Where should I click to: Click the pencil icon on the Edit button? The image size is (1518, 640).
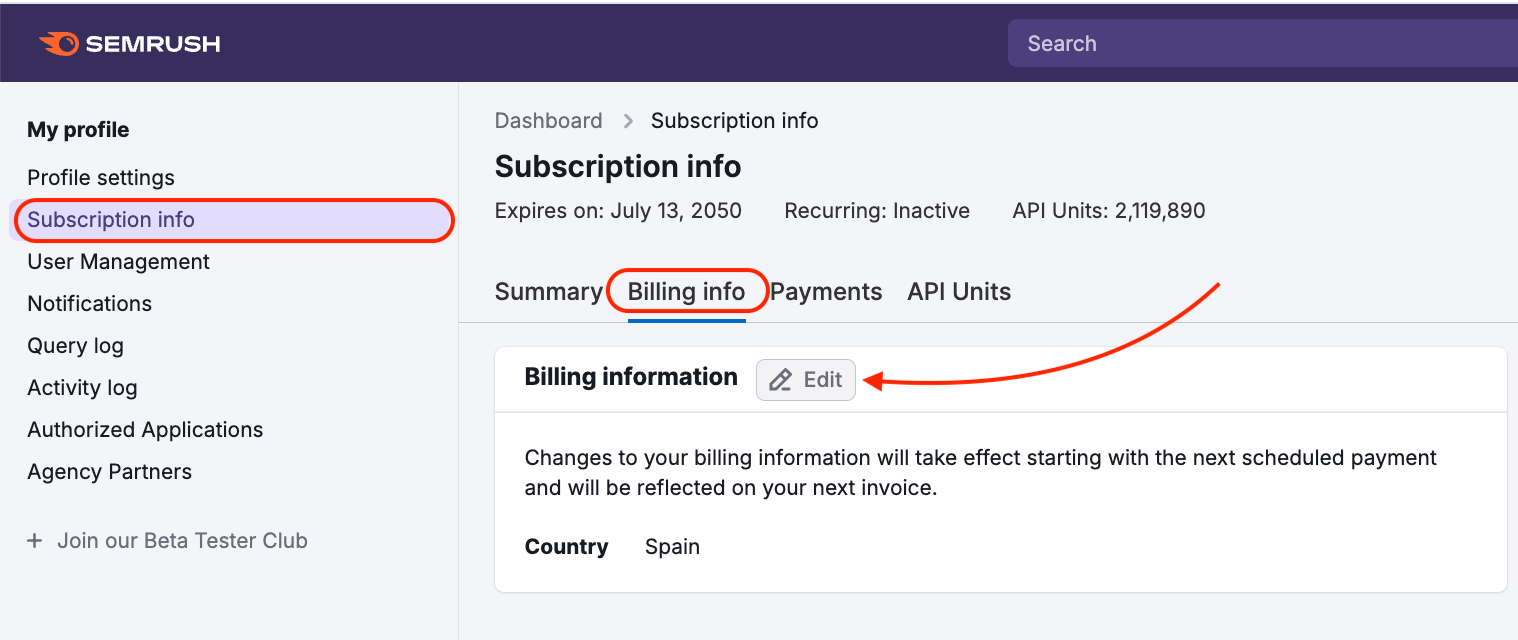pos(781,380)
